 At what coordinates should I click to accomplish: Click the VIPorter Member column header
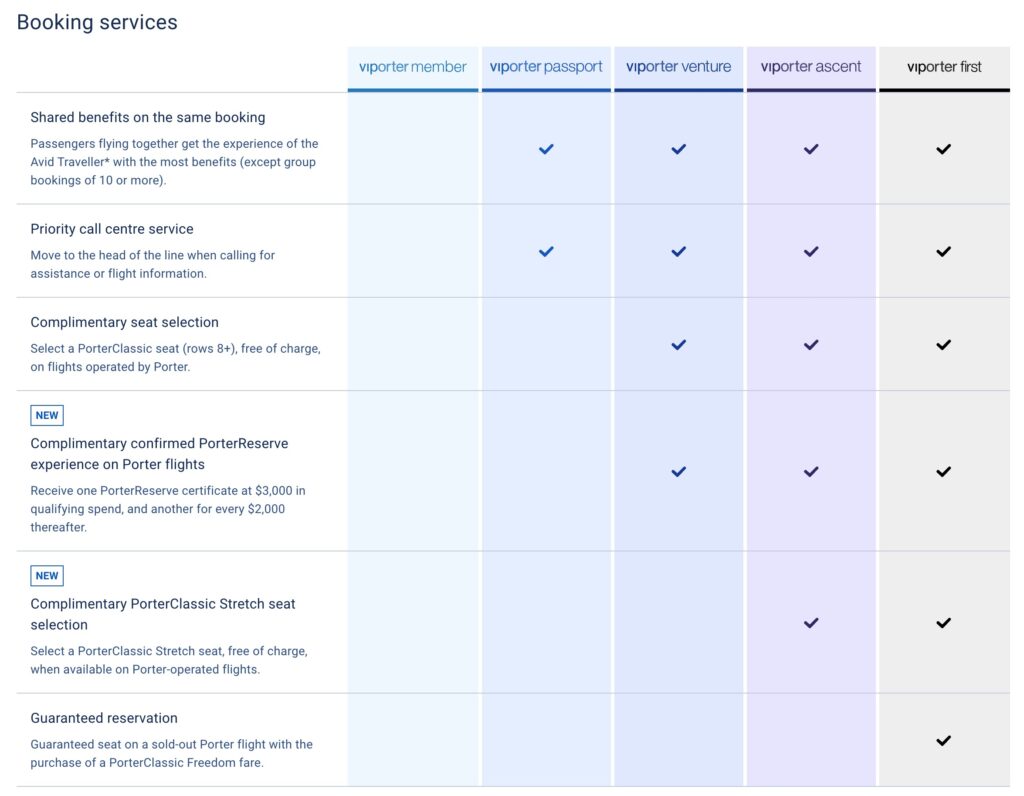click(x=413, y=67)
